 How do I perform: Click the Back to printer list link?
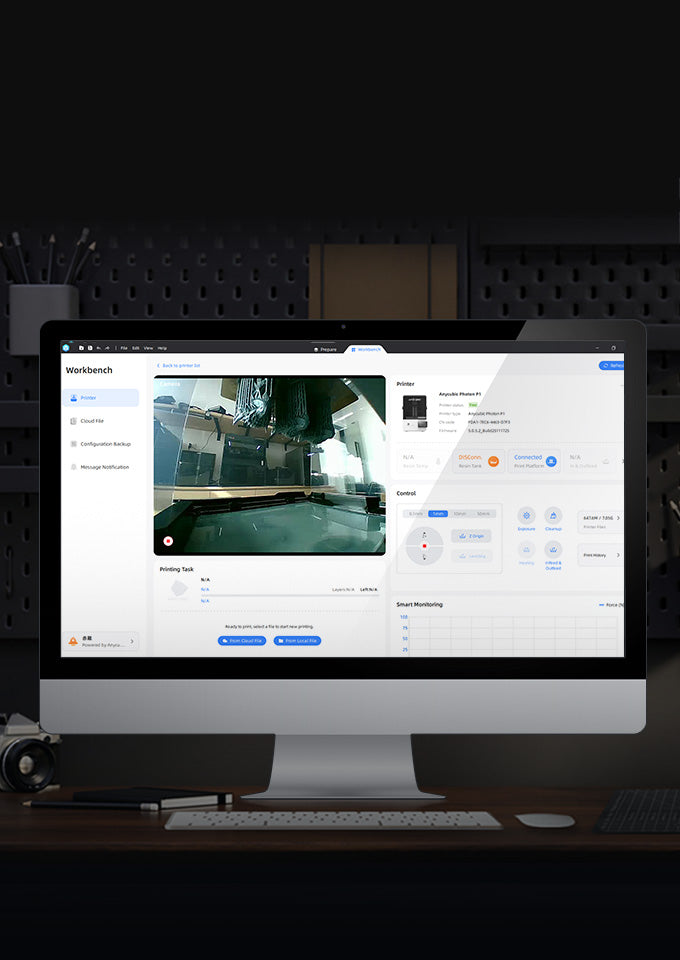point(179,366)
